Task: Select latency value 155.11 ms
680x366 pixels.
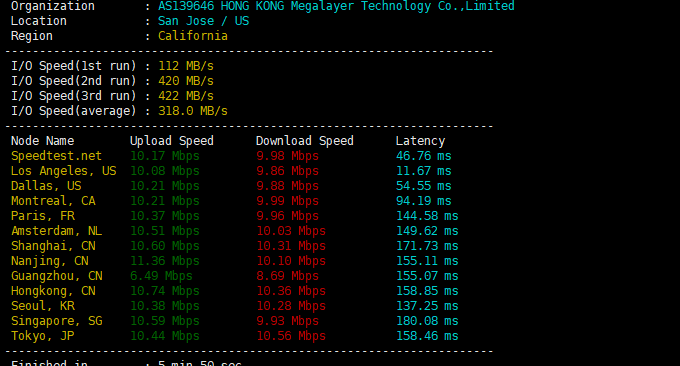Action: 427,261
